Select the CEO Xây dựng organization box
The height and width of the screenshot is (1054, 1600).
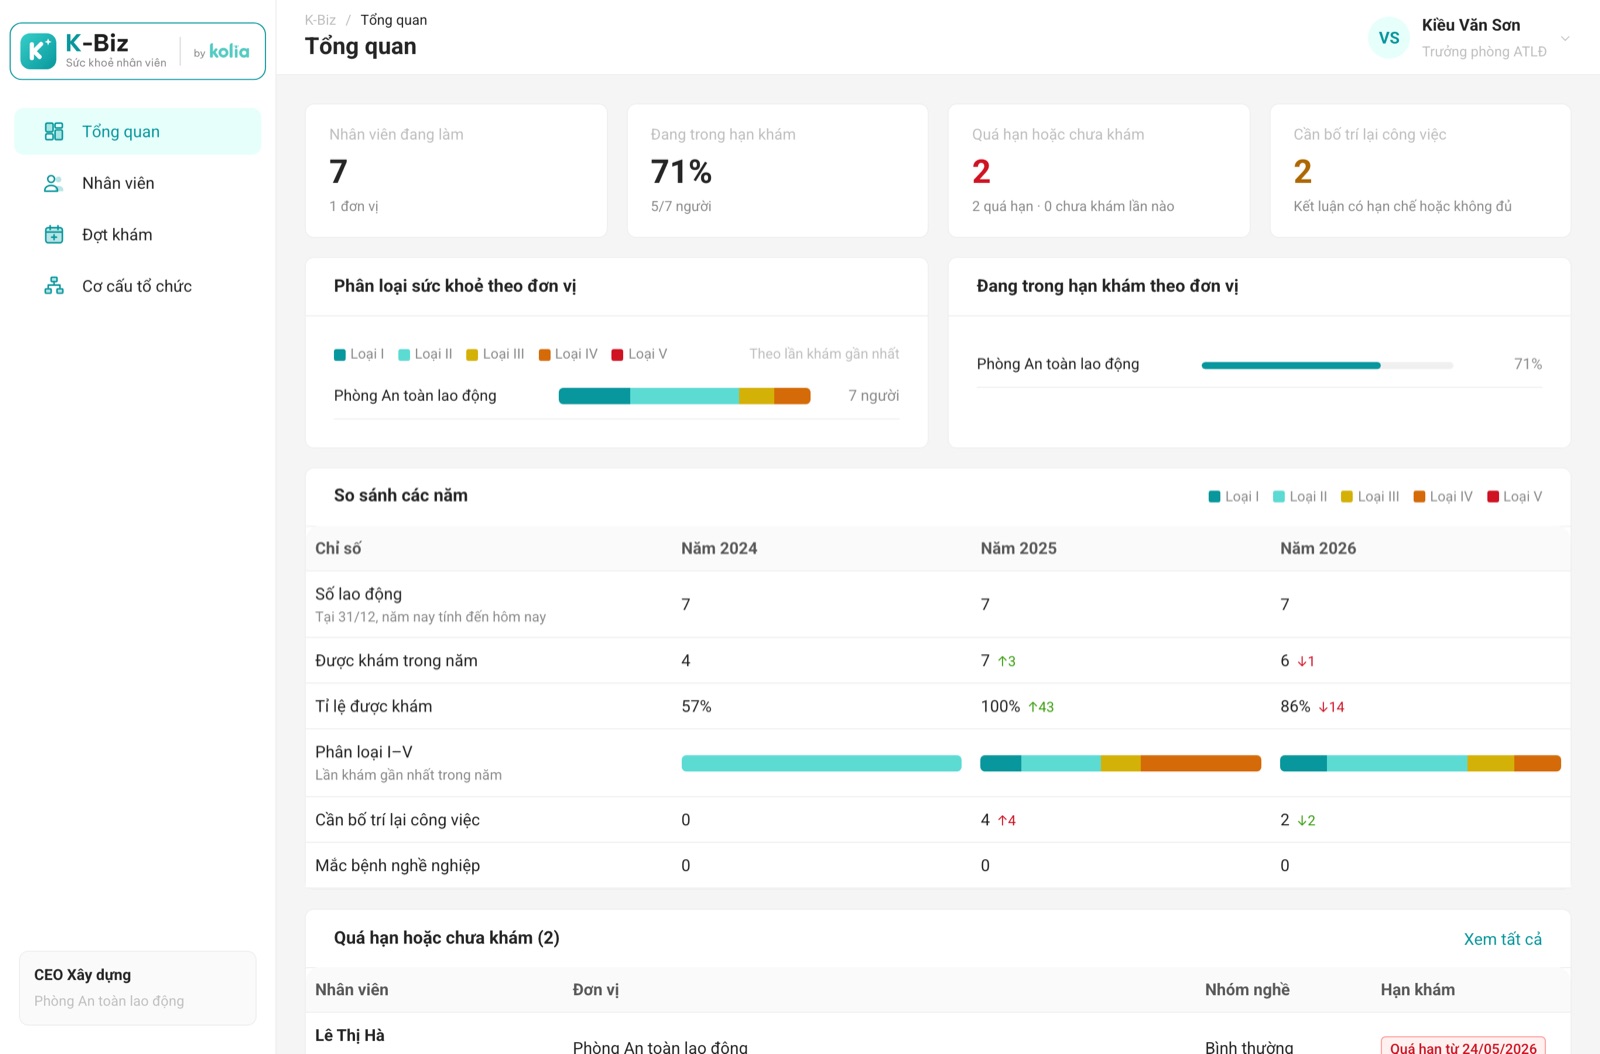tap(138, 988)
